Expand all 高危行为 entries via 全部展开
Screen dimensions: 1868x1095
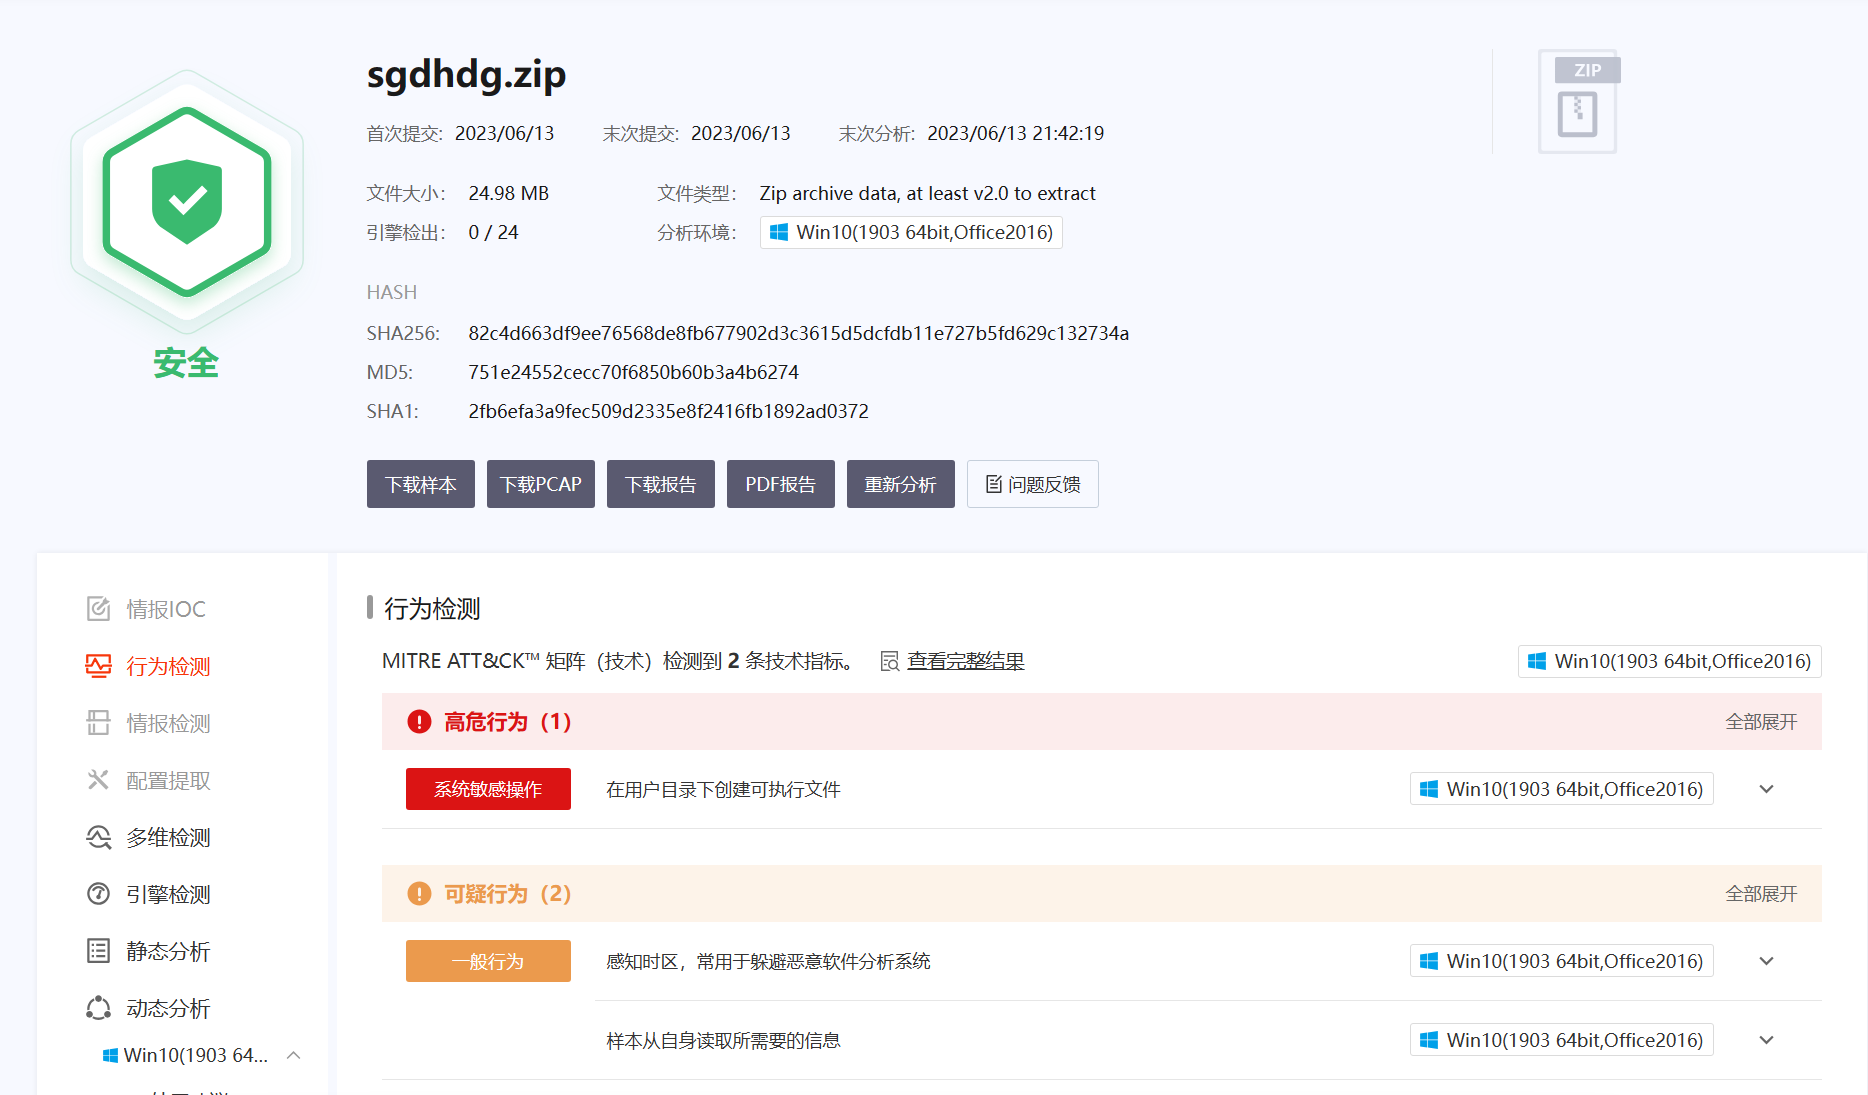(1761, 722)
